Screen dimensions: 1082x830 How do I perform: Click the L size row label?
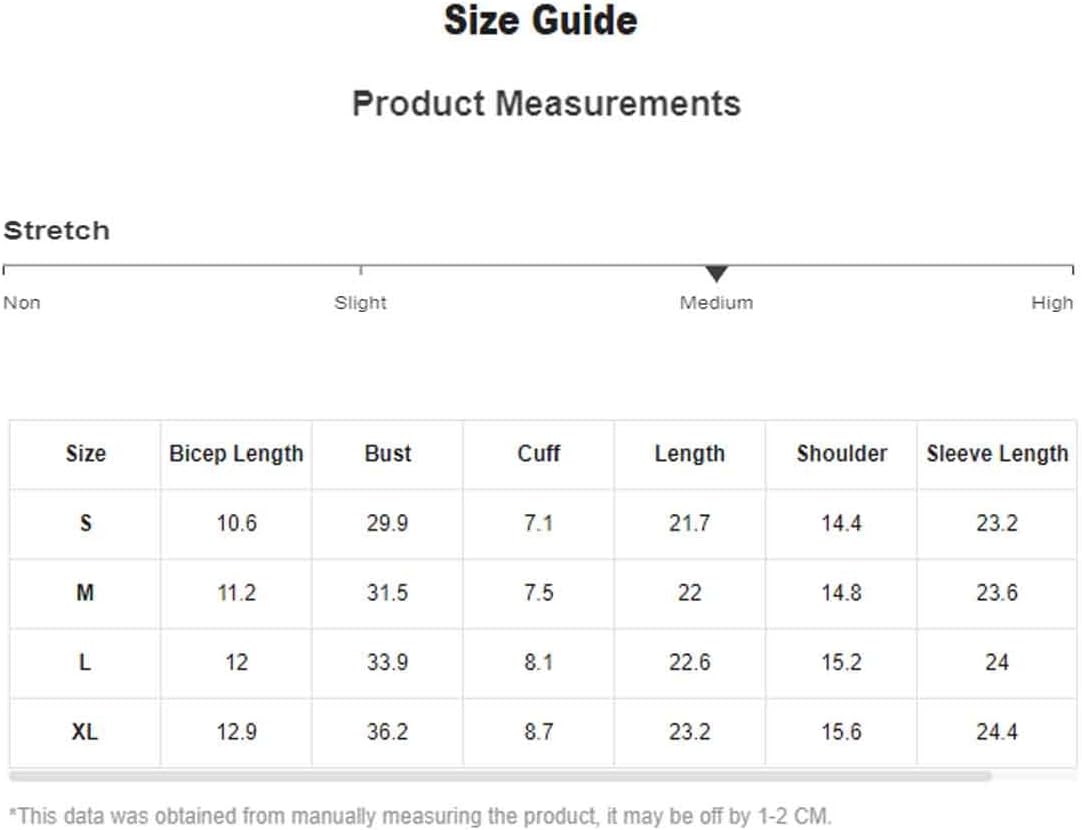(85, 662)
